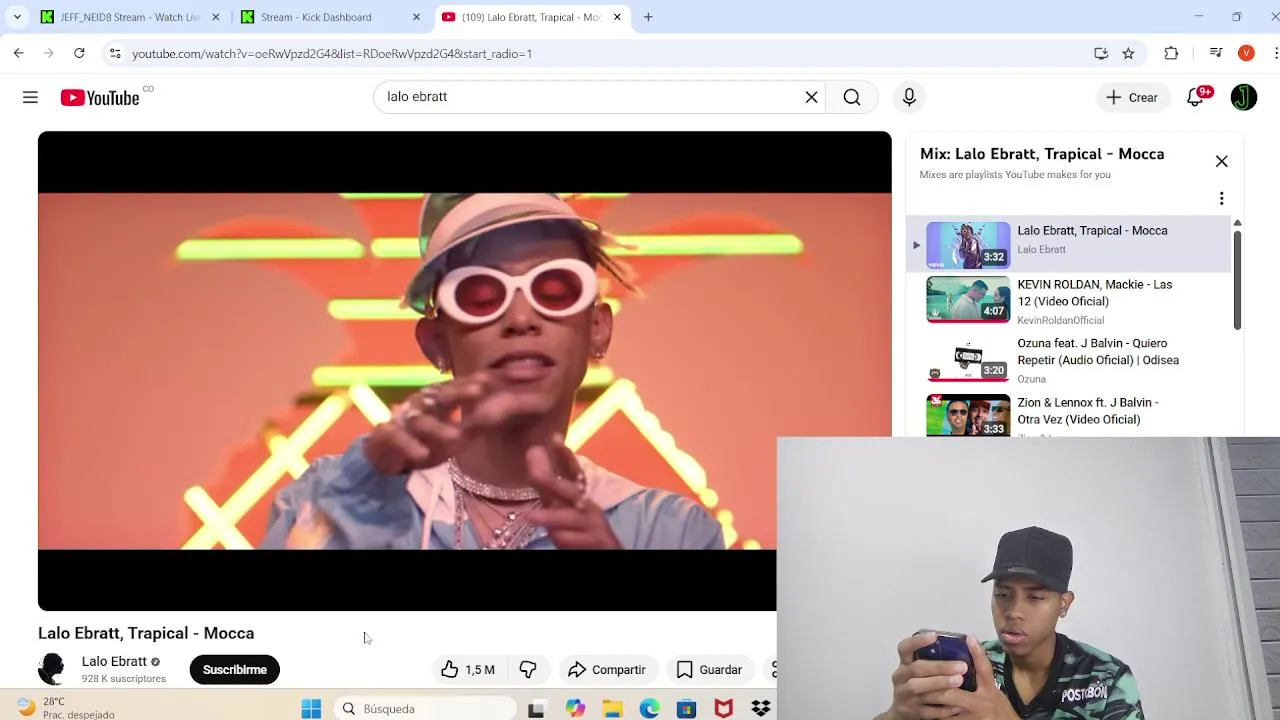
Task: Open the weather widget on the taskbar
Action: click(65, 708)
